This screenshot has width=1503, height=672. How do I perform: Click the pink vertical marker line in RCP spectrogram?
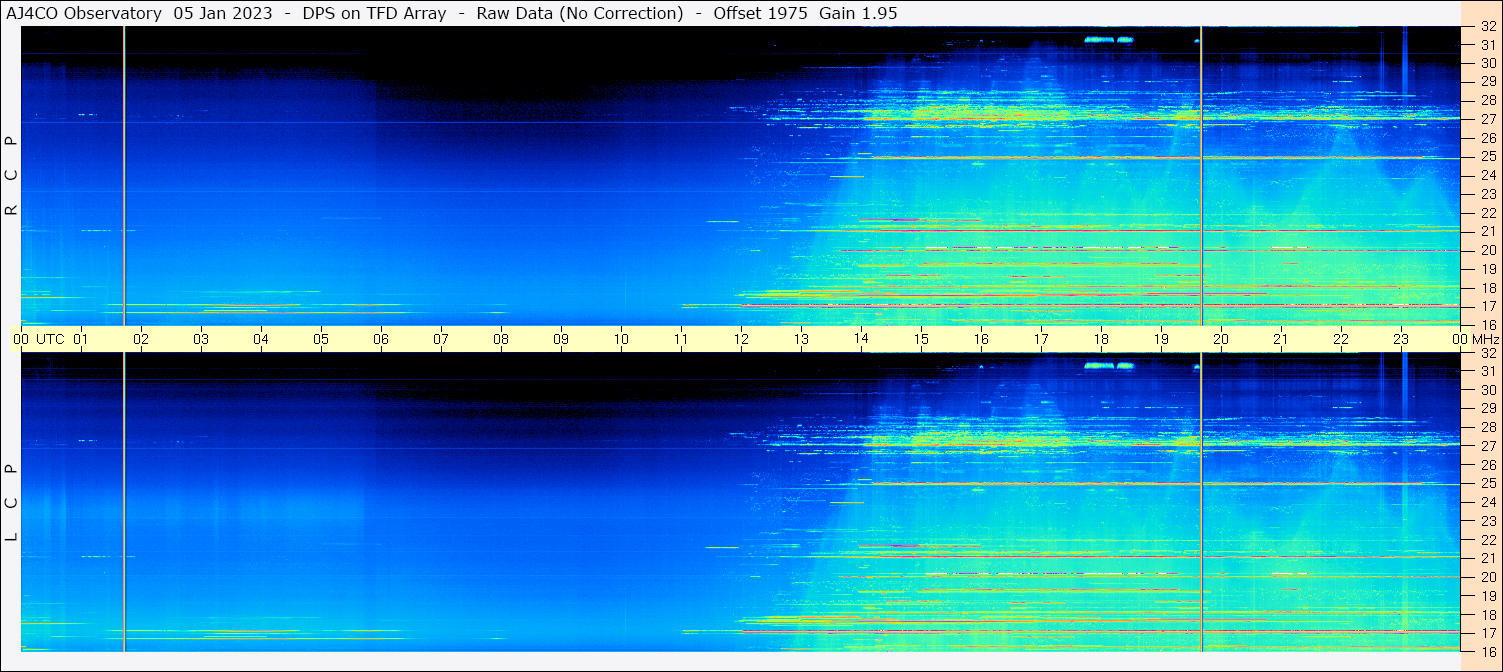click(1201, 175)
